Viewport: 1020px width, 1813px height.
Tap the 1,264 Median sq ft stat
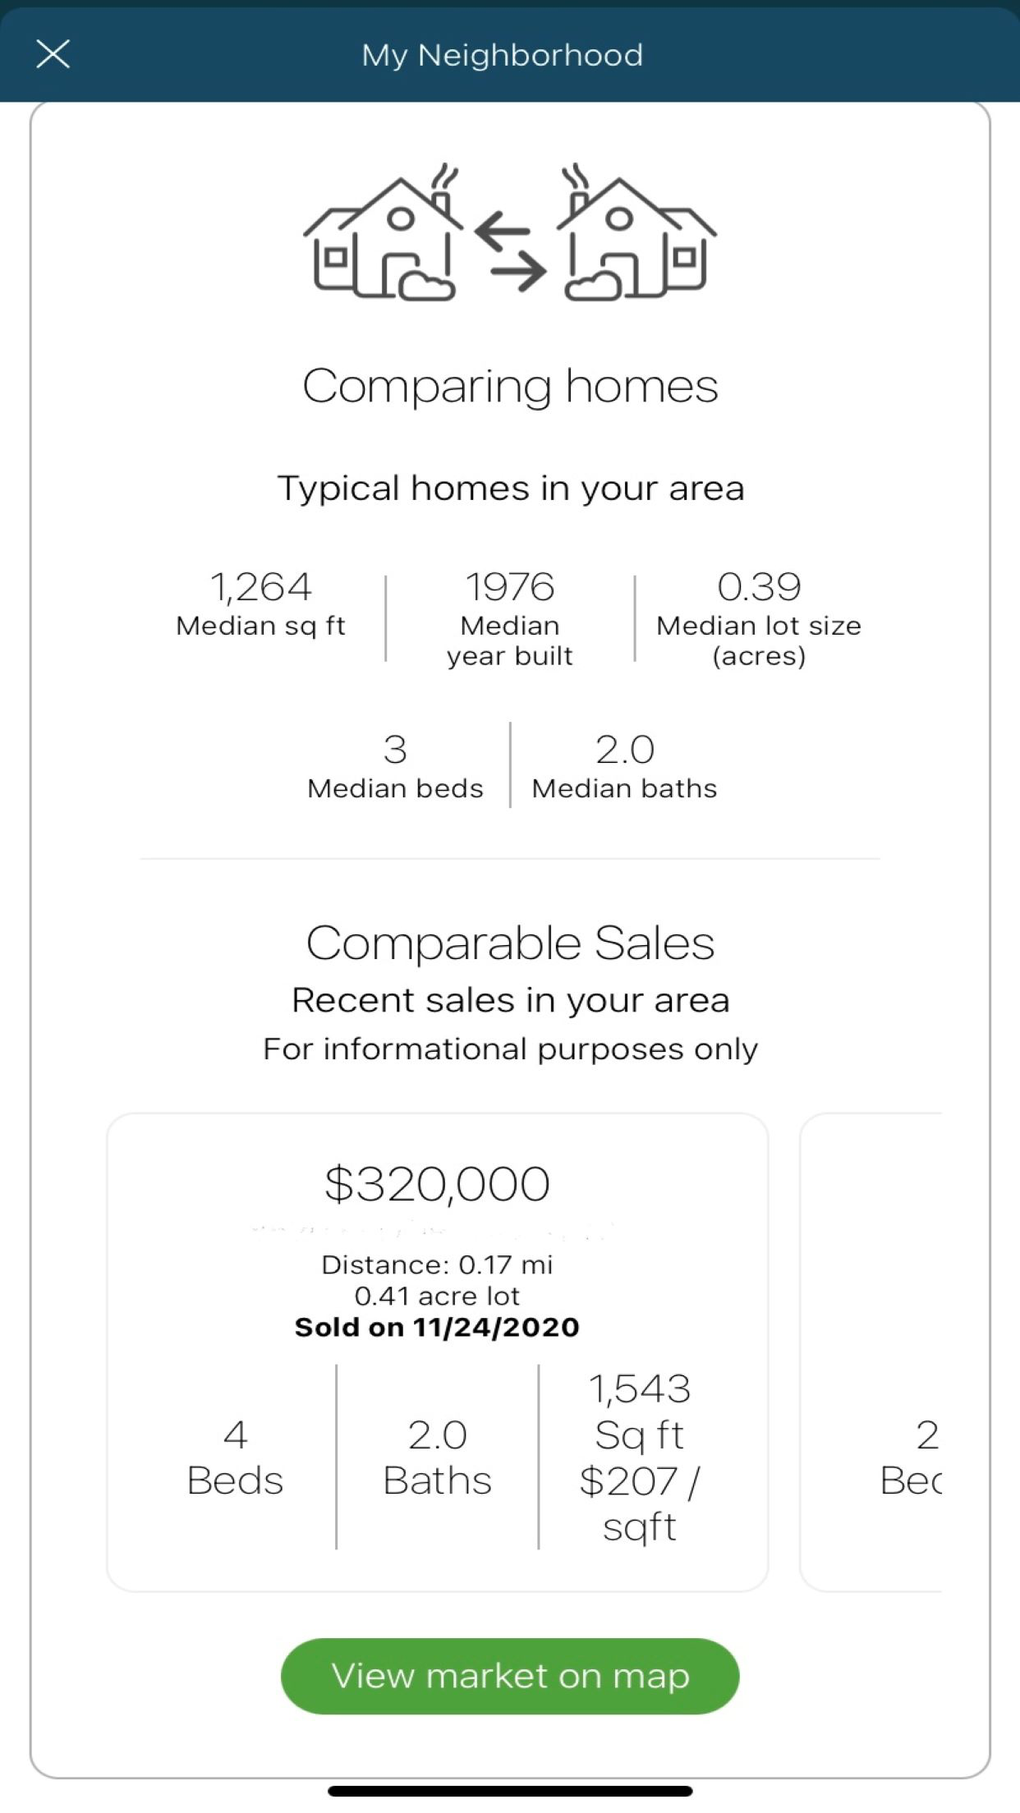(x=260, y=603)
